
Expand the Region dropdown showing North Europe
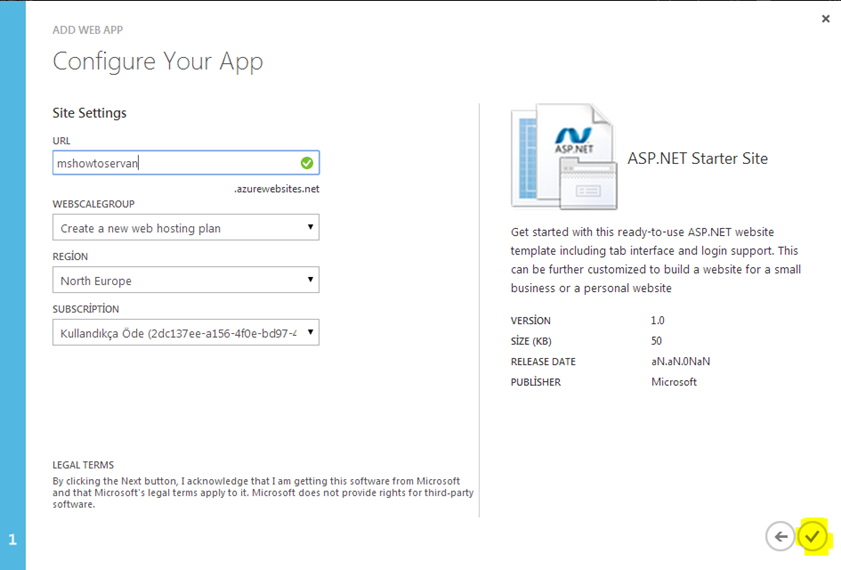186,281
